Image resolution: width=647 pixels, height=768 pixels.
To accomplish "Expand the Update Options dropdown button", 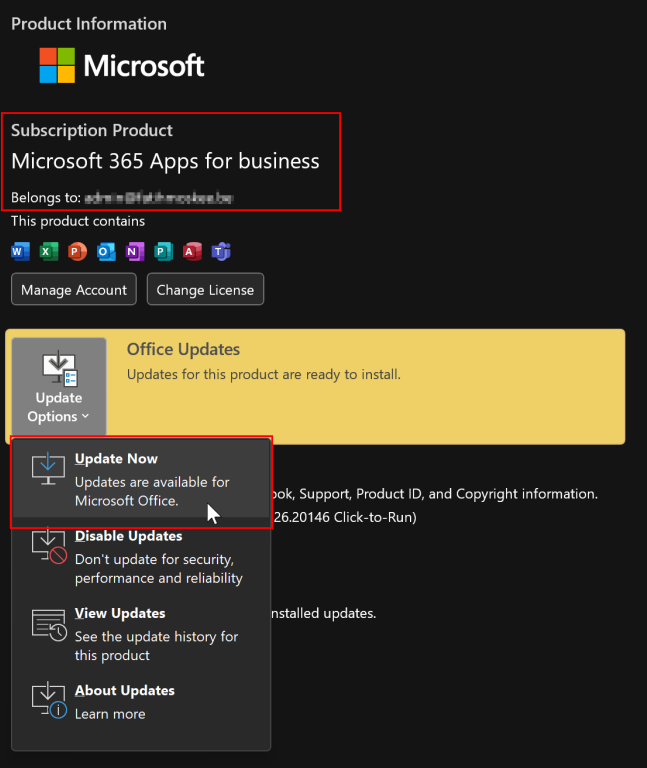I will (x=59, y=387).
